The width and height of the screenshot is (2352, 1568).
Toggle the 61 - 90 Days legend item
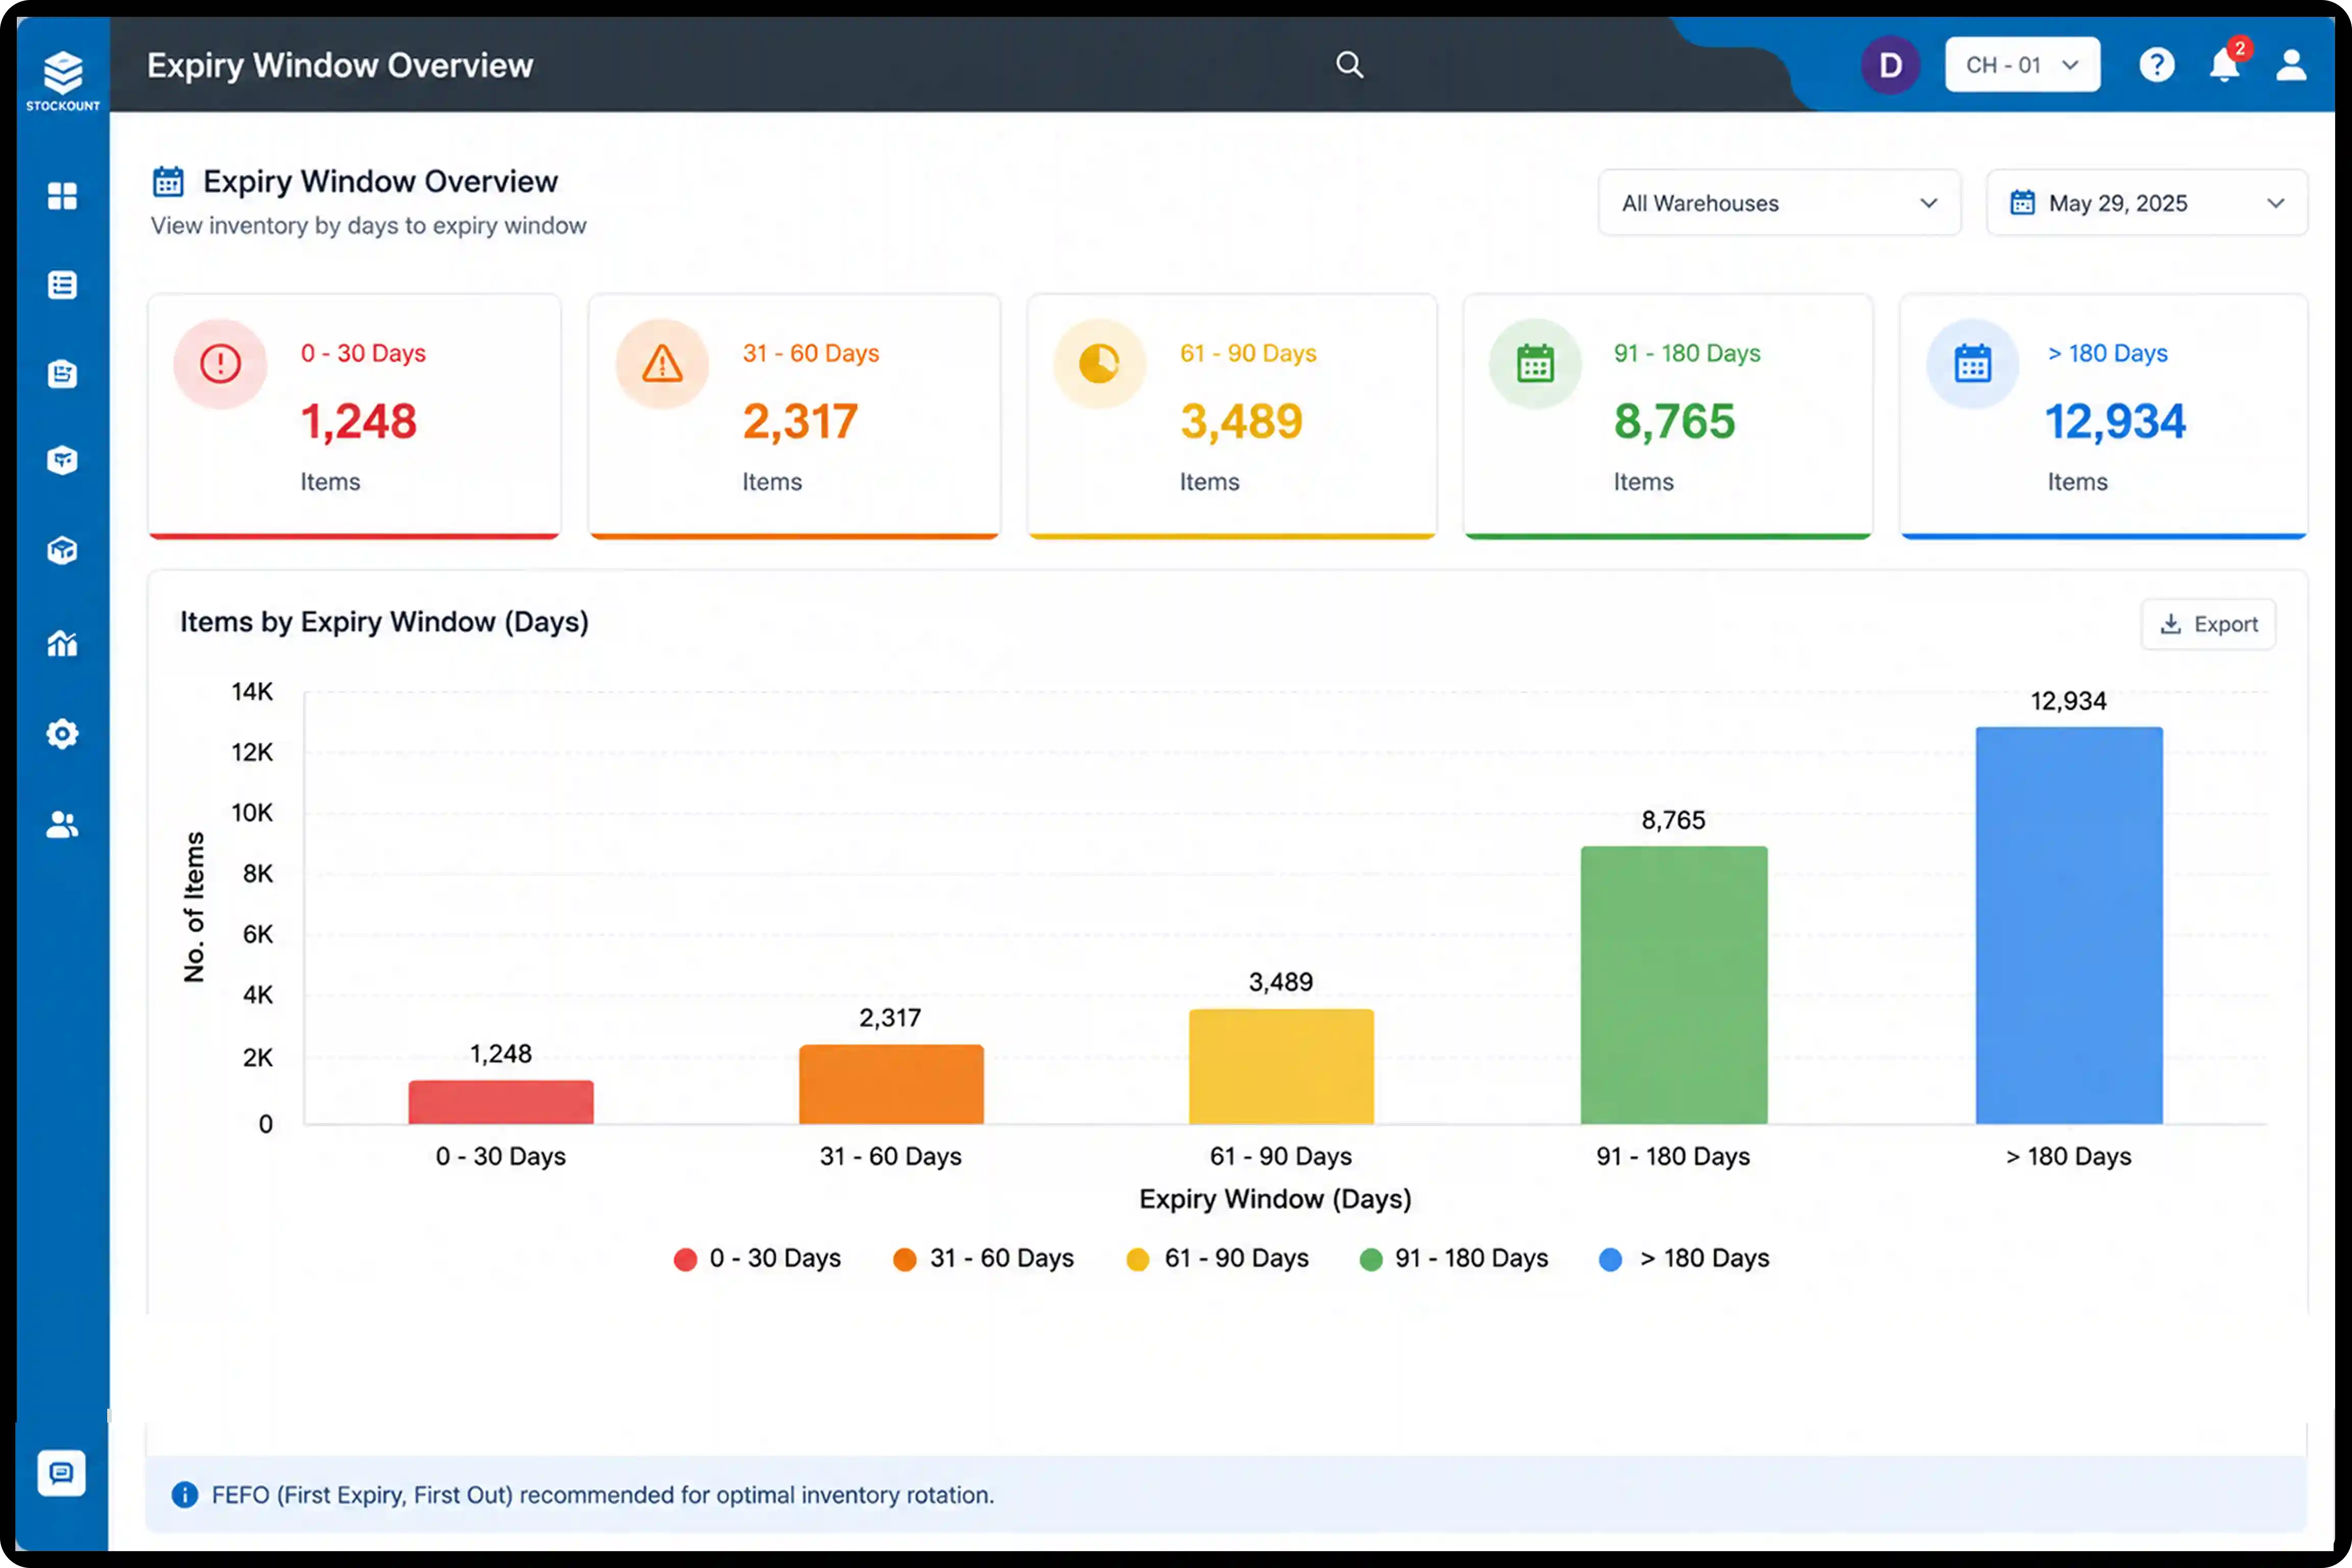(1217, 1258)
